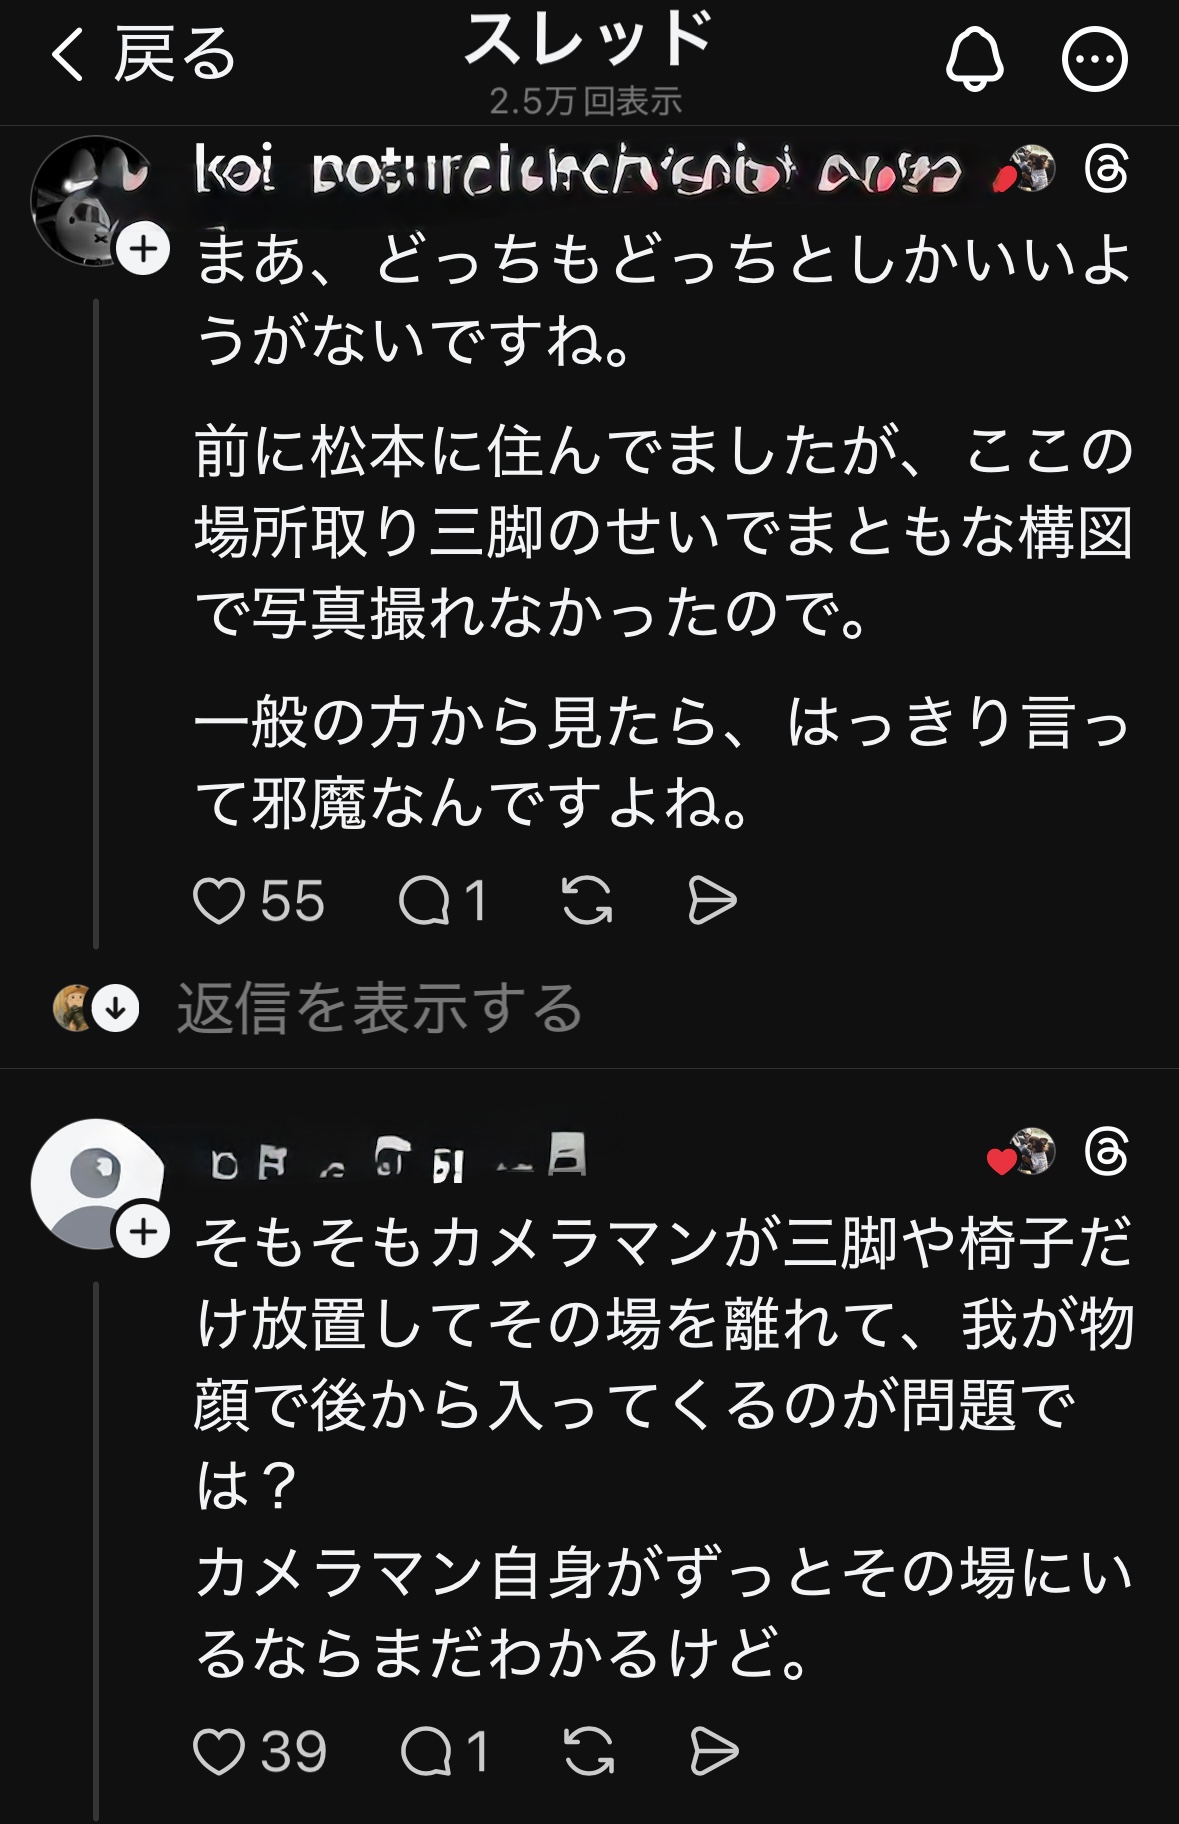Share the first reply via send icon
Screen dimensions: 1179x1824
point(712,901)
